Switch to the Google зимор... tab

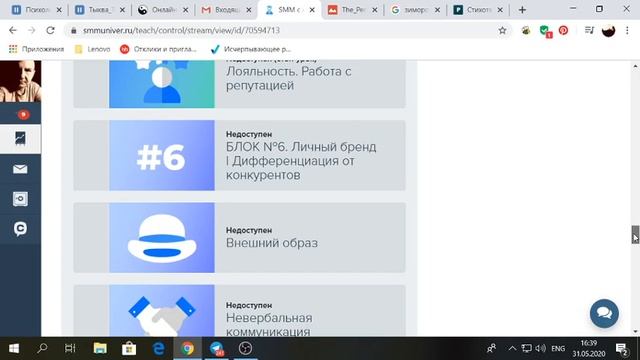416,10
